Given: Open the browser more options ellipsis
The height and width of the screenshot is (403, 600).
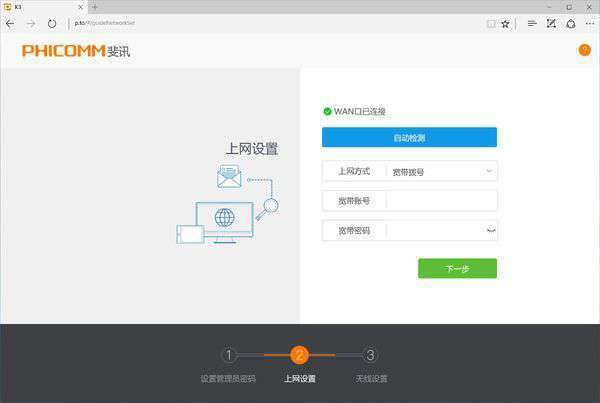Looking at the screenshot, I should [x=590, y=23].
